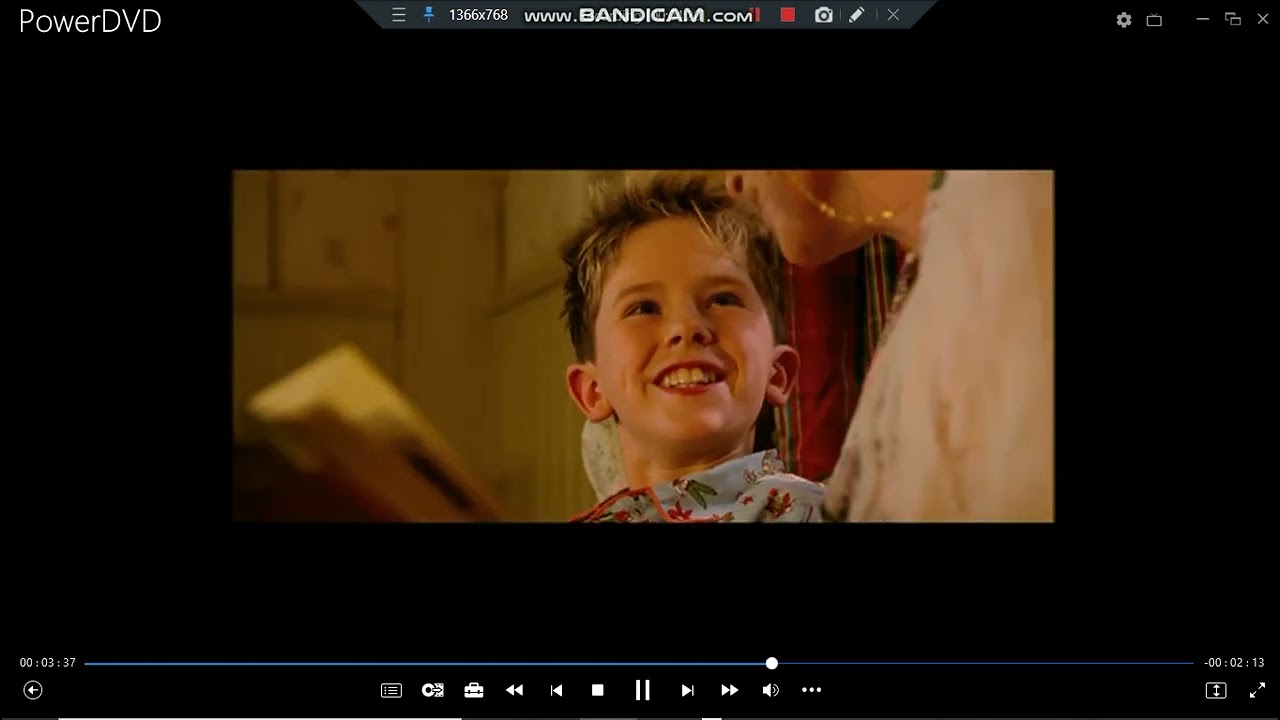Skip to the next chapter
1280x720 pixels.
pos(687,690)
